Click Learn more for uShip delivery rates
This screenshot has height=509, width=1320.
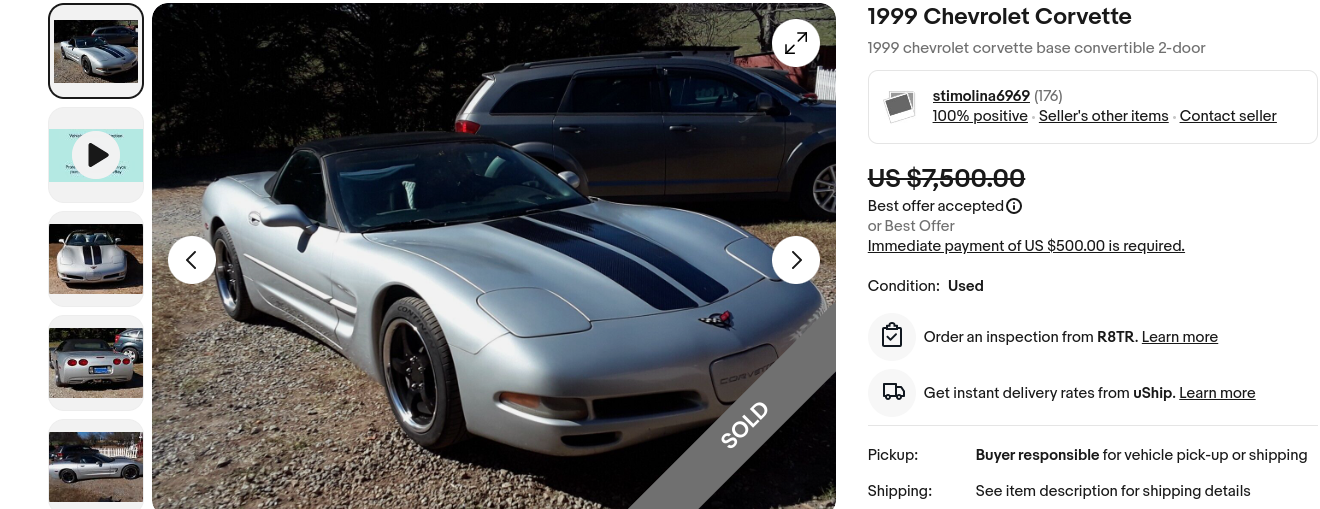[x=1217, y=393]
